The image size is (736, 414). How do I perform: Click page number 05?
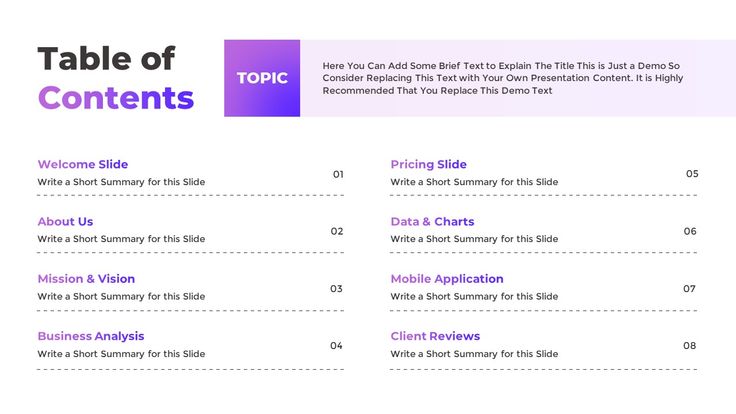pos(692,174)
